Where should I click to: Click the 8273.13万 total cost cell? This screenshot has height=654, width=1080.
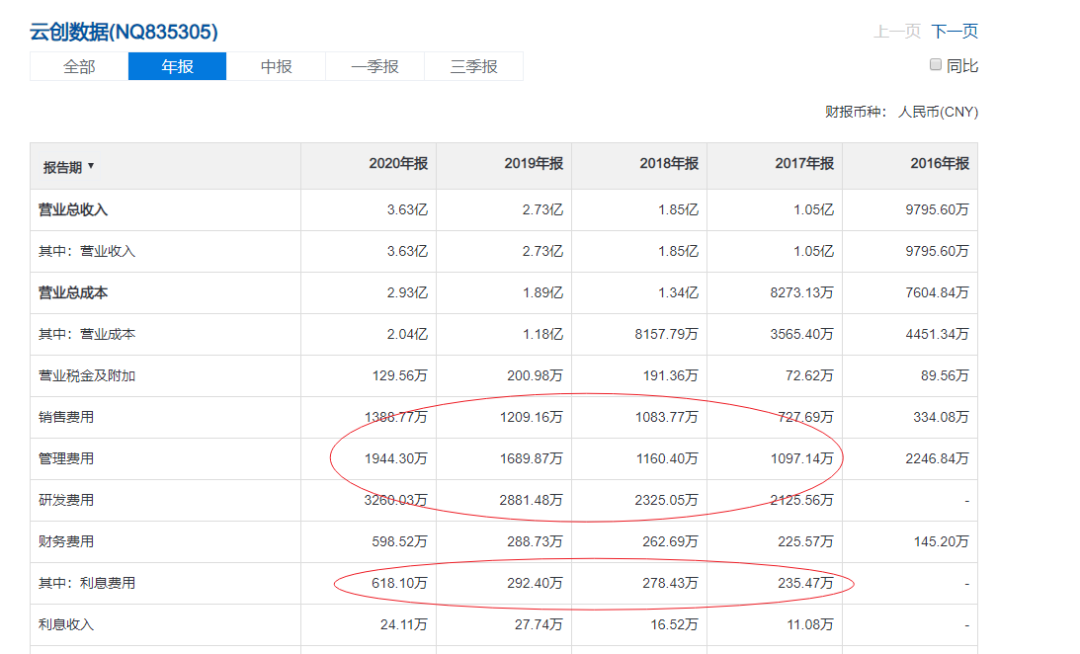802,293
